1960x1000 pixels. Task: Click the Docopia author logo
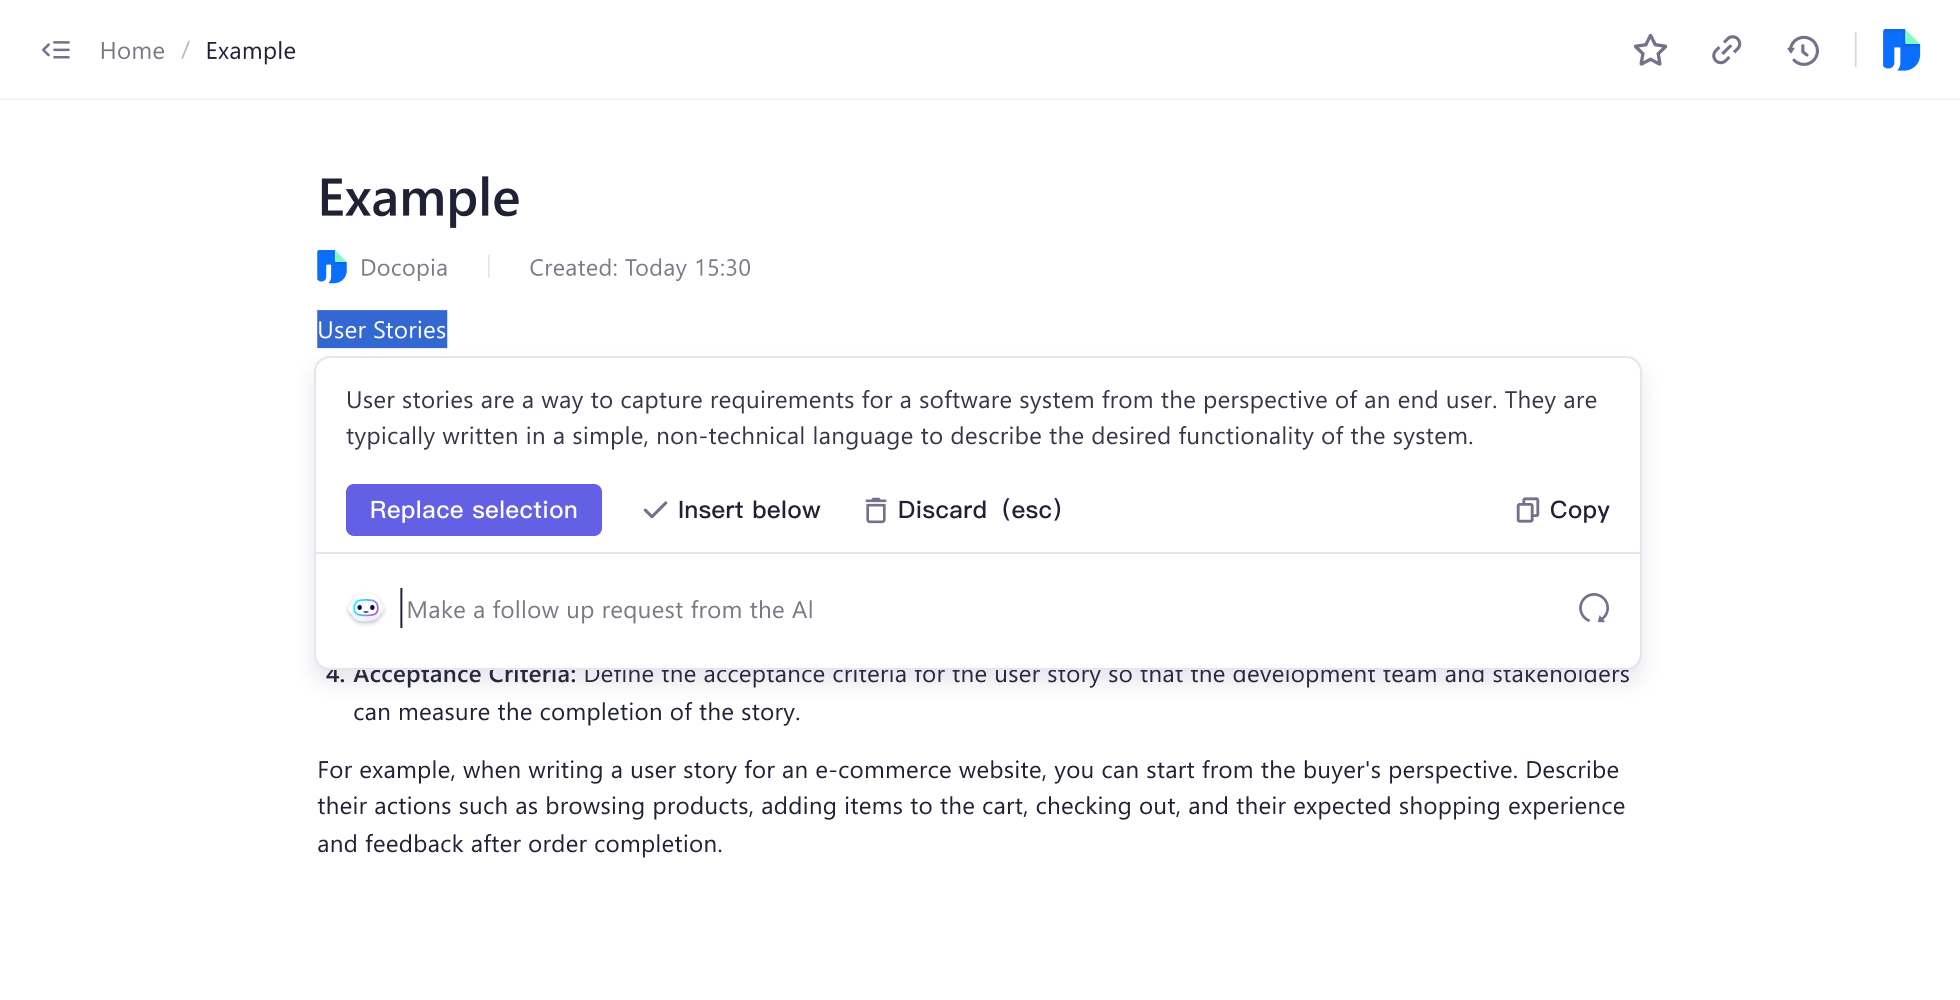332,267
